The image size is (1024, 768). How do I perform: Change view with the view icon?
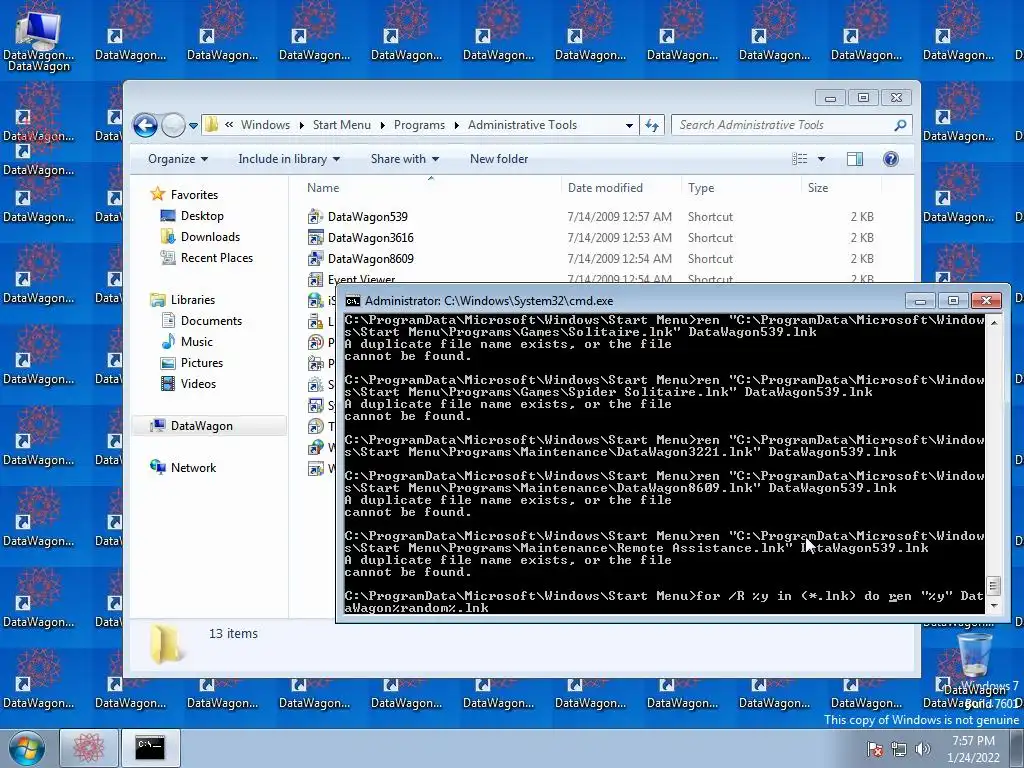[799, 159]
